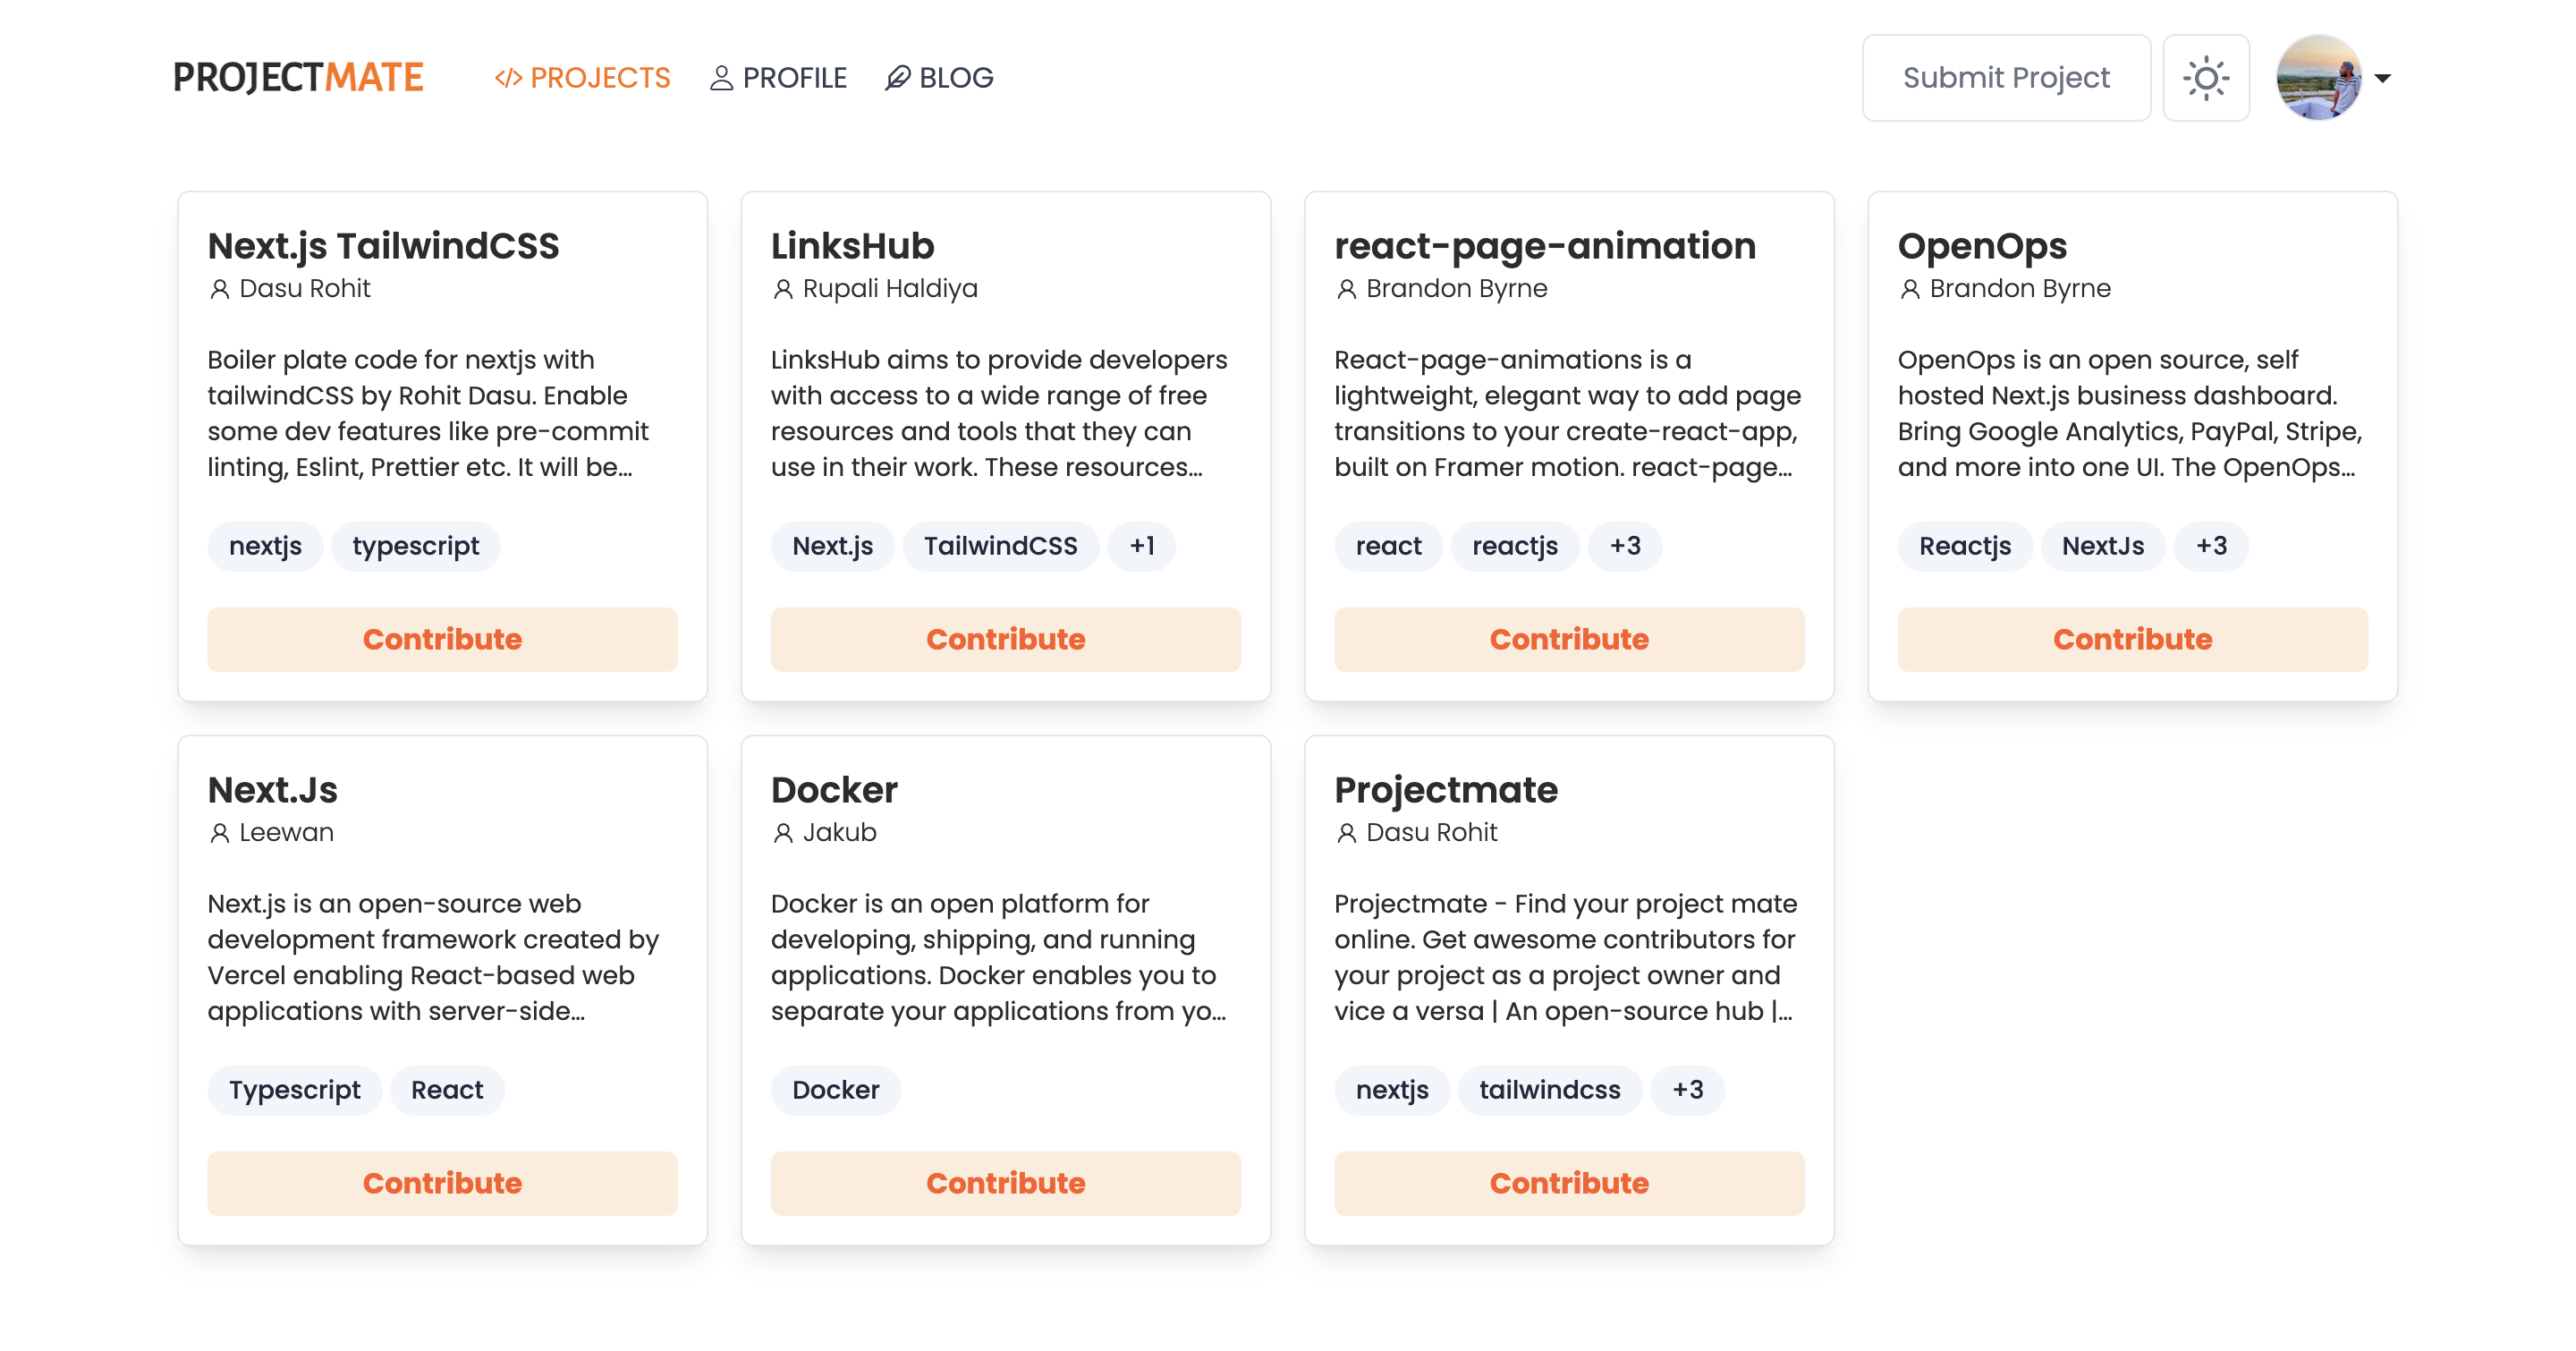Select NextJs tag in OpenOps card
Viewport: 2576px width, 1351px height.
click(2103, 546)
